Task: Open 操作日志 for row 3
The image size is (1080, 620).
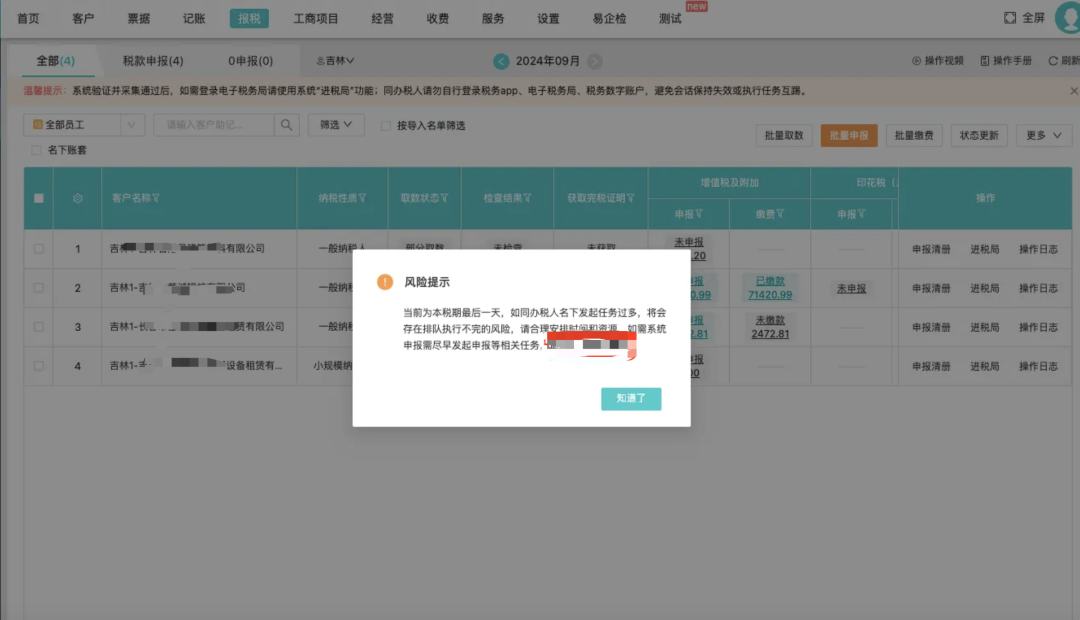Action: pos(1038,327)
